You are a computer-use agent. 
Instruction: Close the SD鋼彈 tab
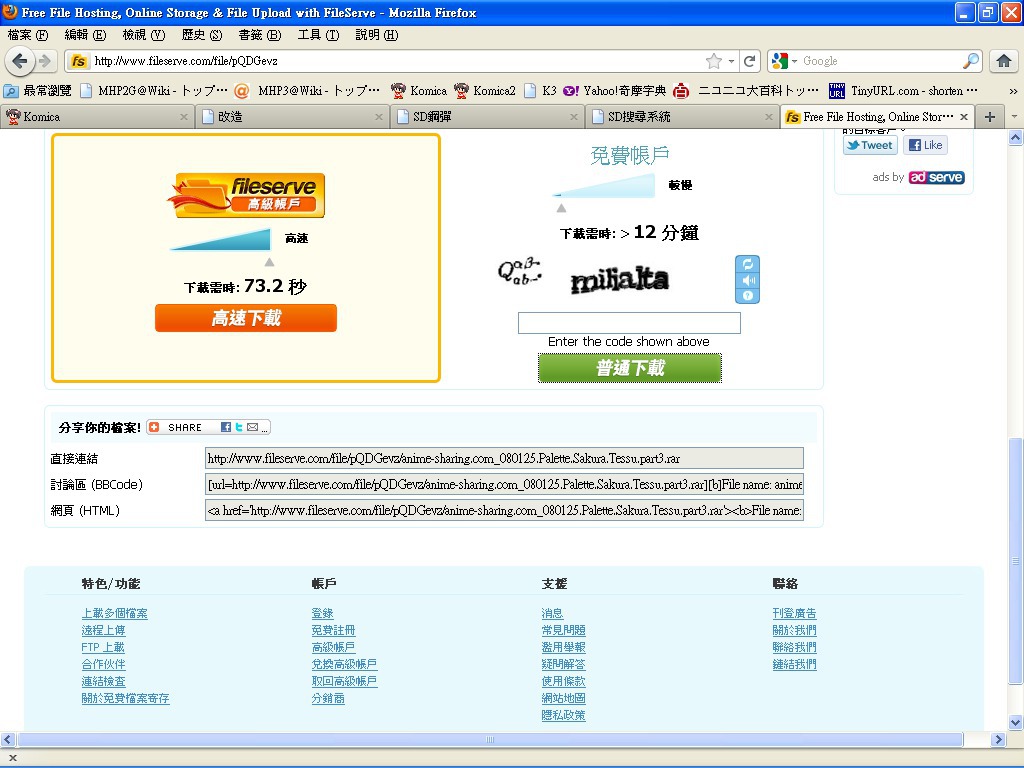573,117
